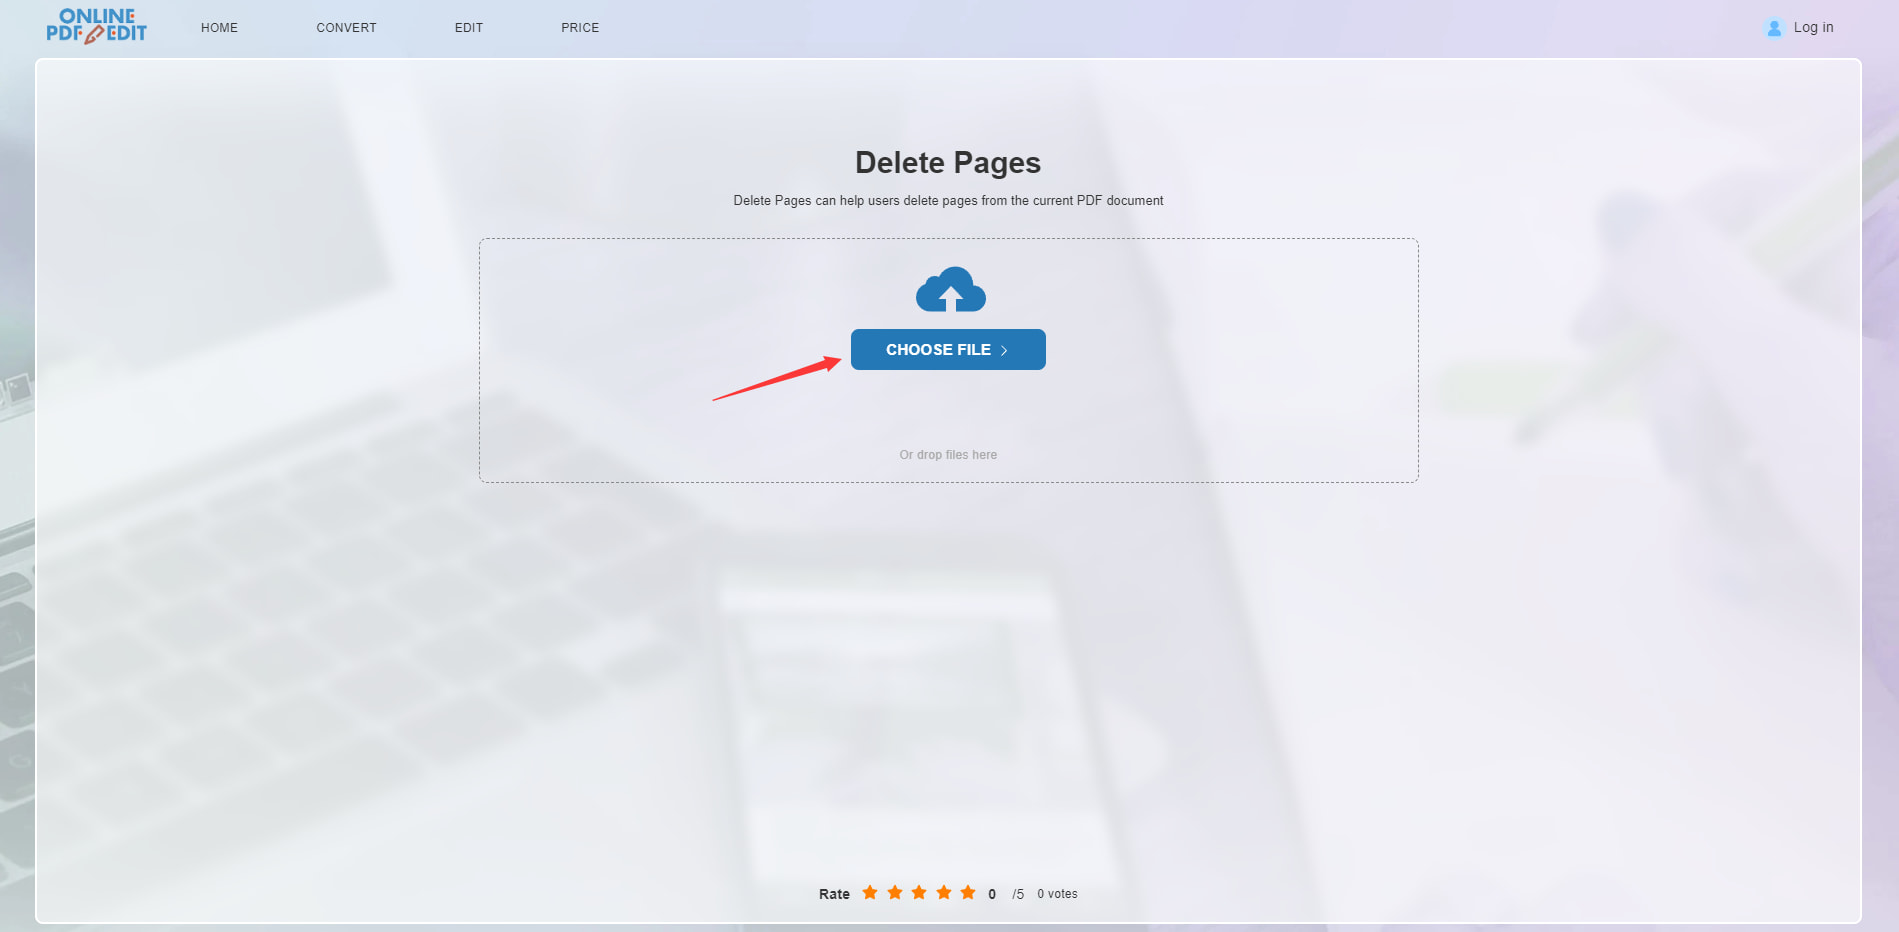Click the OnlinePDFEdit logo
This screenshot has width=1899, height=932.
click(96, 26)
